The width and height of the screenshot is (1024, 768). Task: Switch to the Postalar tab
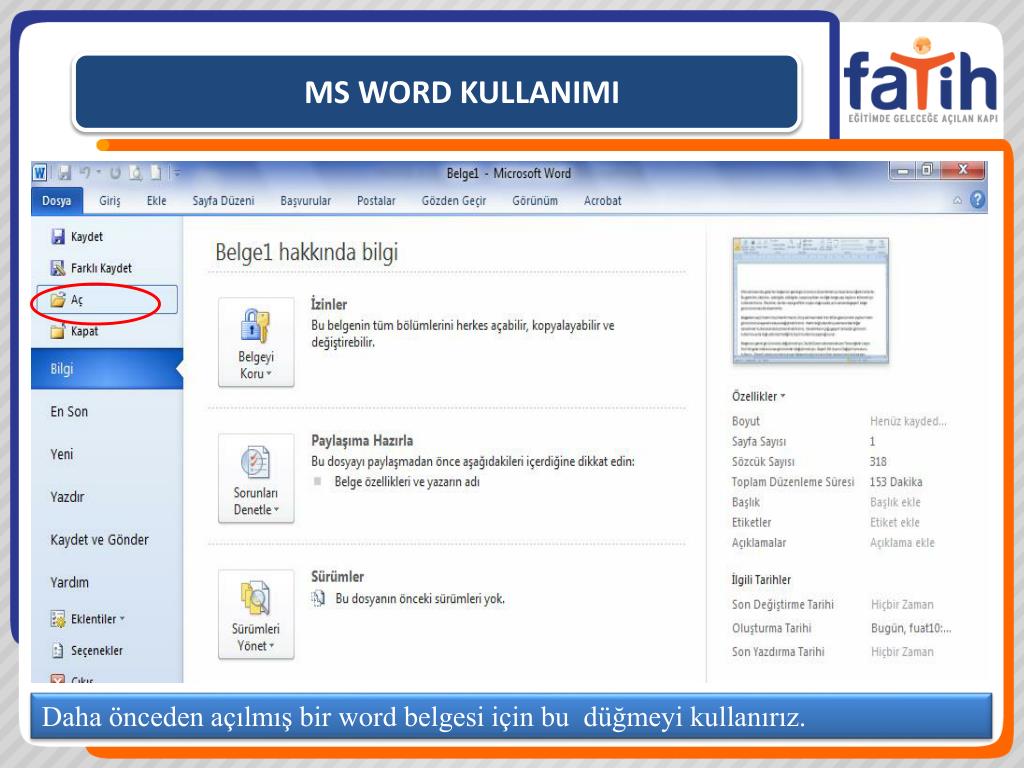(376, 200)
